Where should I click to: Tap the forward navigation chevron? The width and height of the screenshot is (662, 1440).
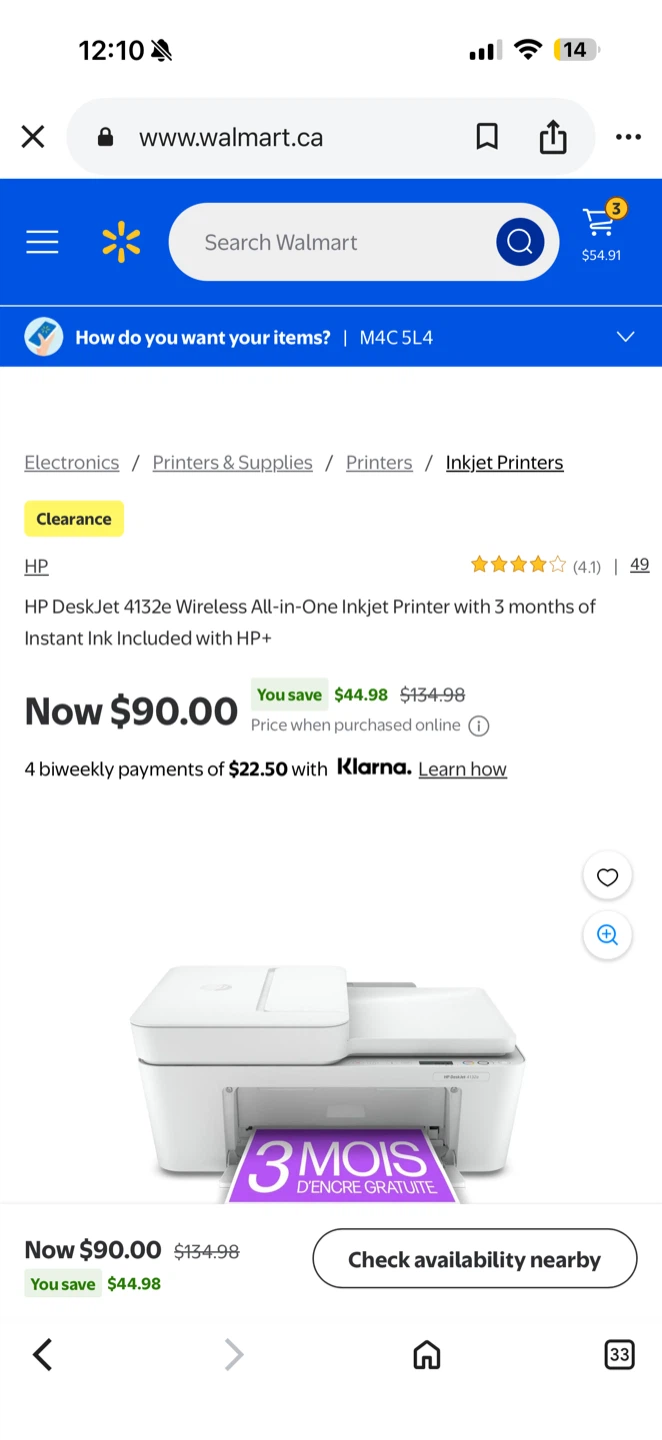(x=233, y=1355)
